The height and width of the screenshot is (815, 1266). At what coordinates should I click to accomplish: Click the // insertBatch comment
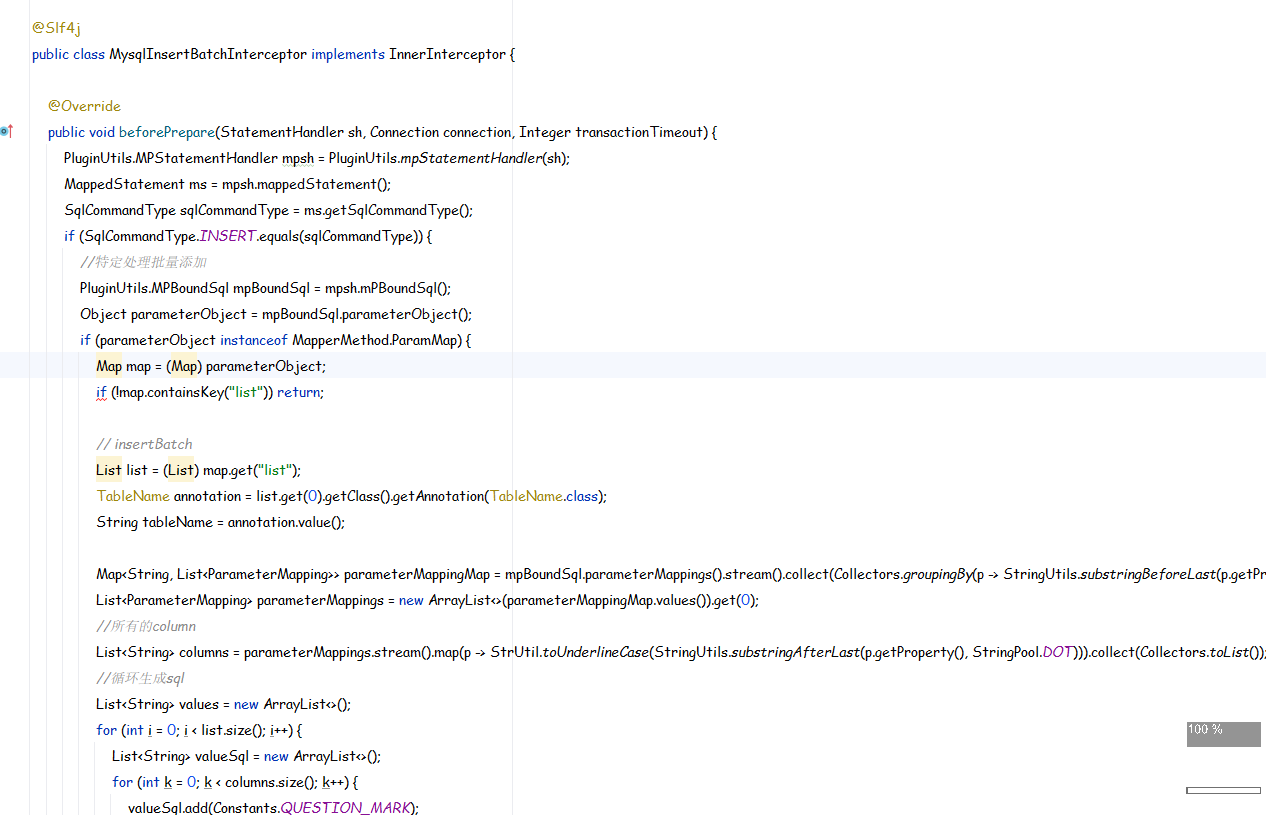click(x=144, y=444)
